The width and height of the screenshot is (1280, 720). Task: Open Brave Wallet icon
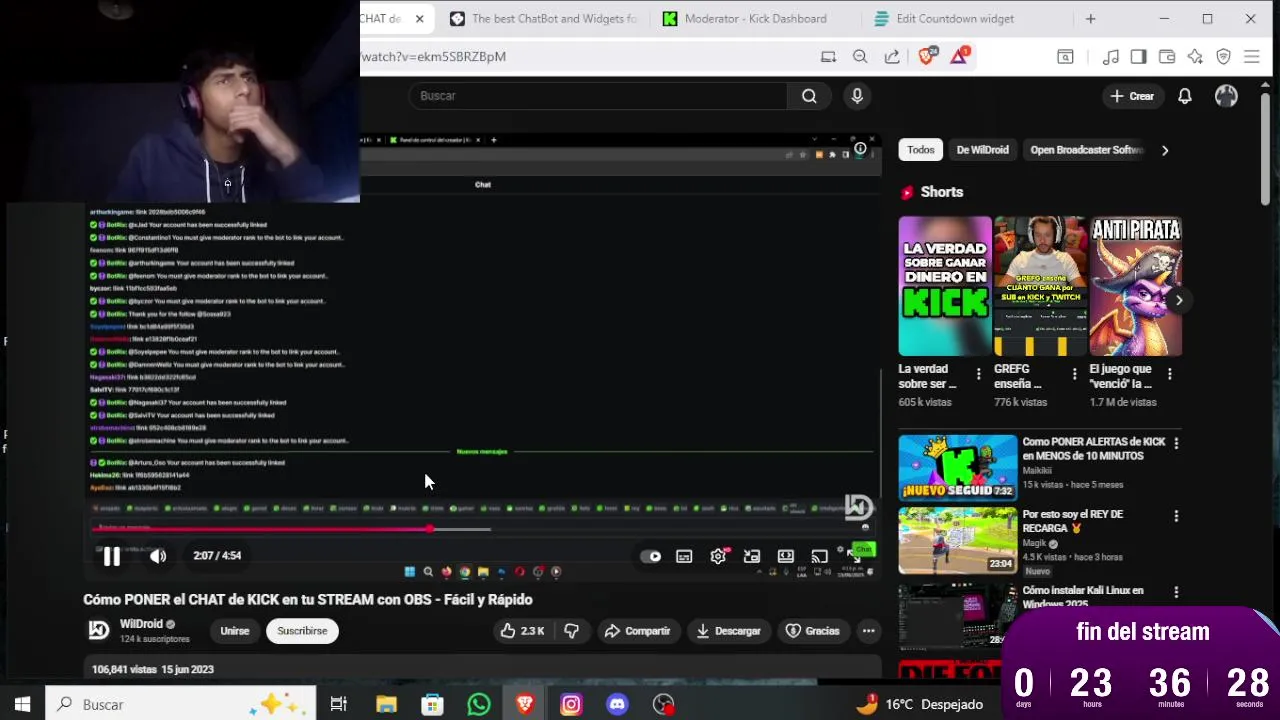(1167, 57)
